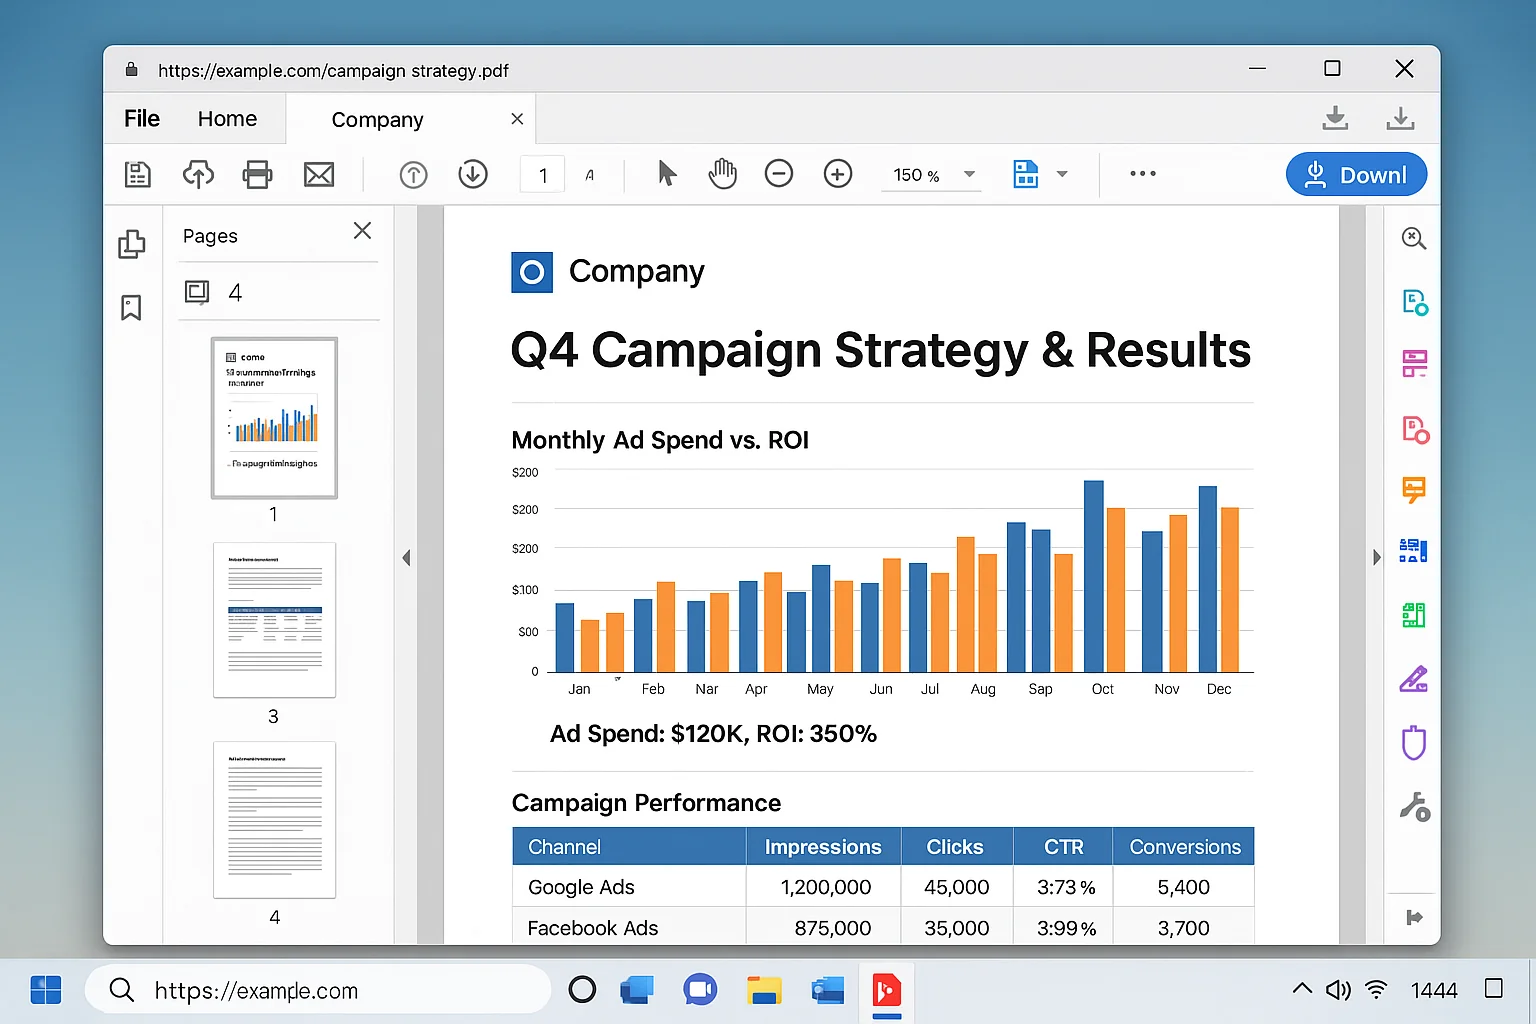
Task: Print the campaign strategy PDF
Action: click(257, 174)
